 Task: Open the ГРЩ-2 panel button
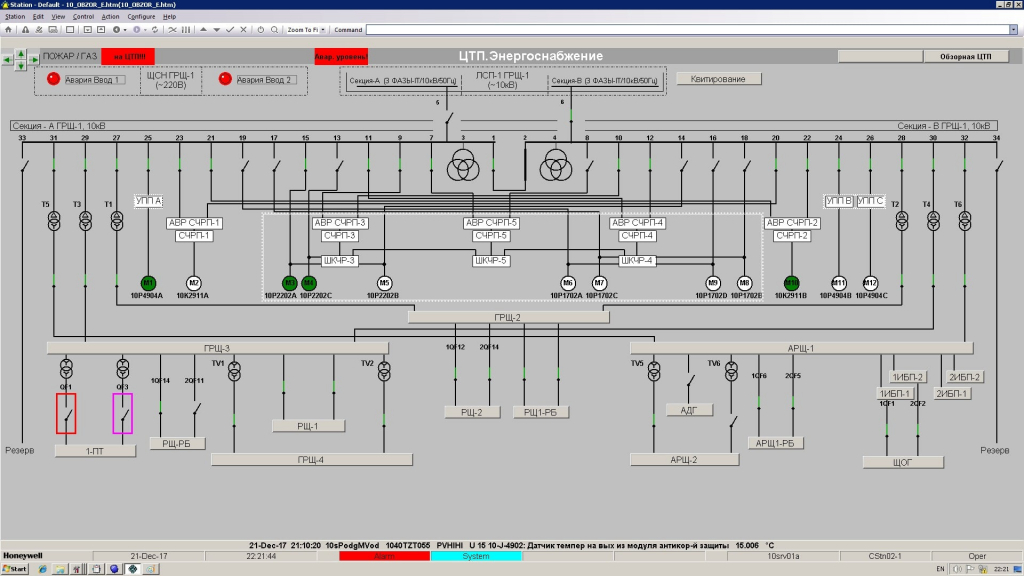[x=508, y=317]
